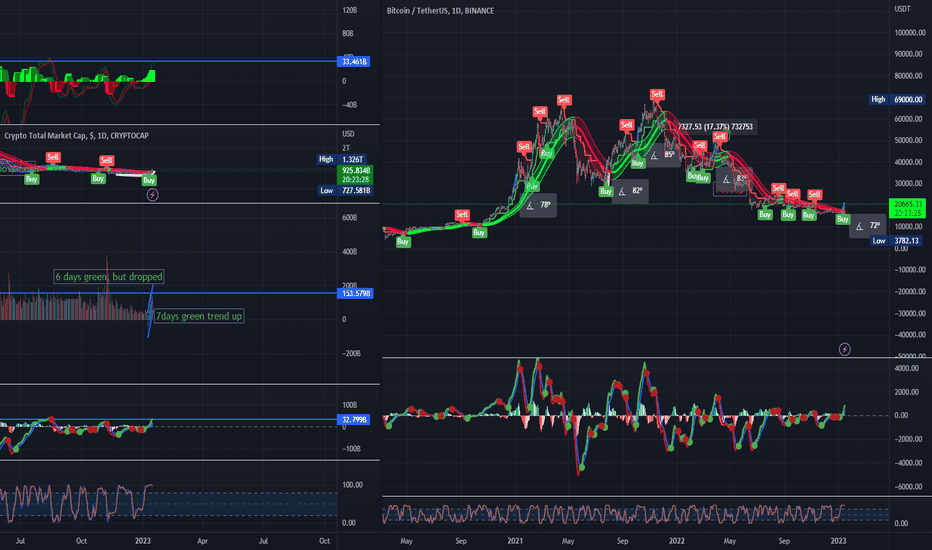Click the 7327.53 (17.37%) measurement label
The image size is (932, 550).
pos(715,127)
